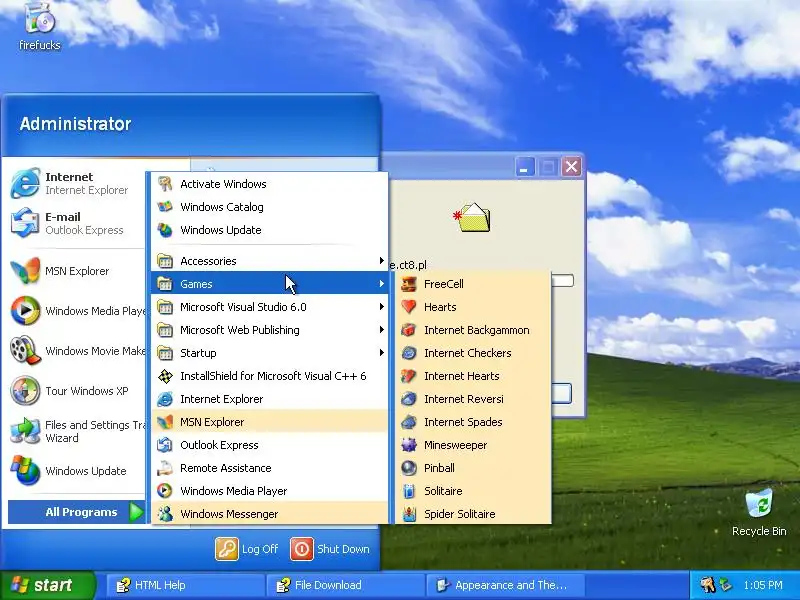This screenshot has width=800, height=600.
Task: Click the InstallShield for Visual C++ icon
Action: pyautogui.click(x=165, y=377)
